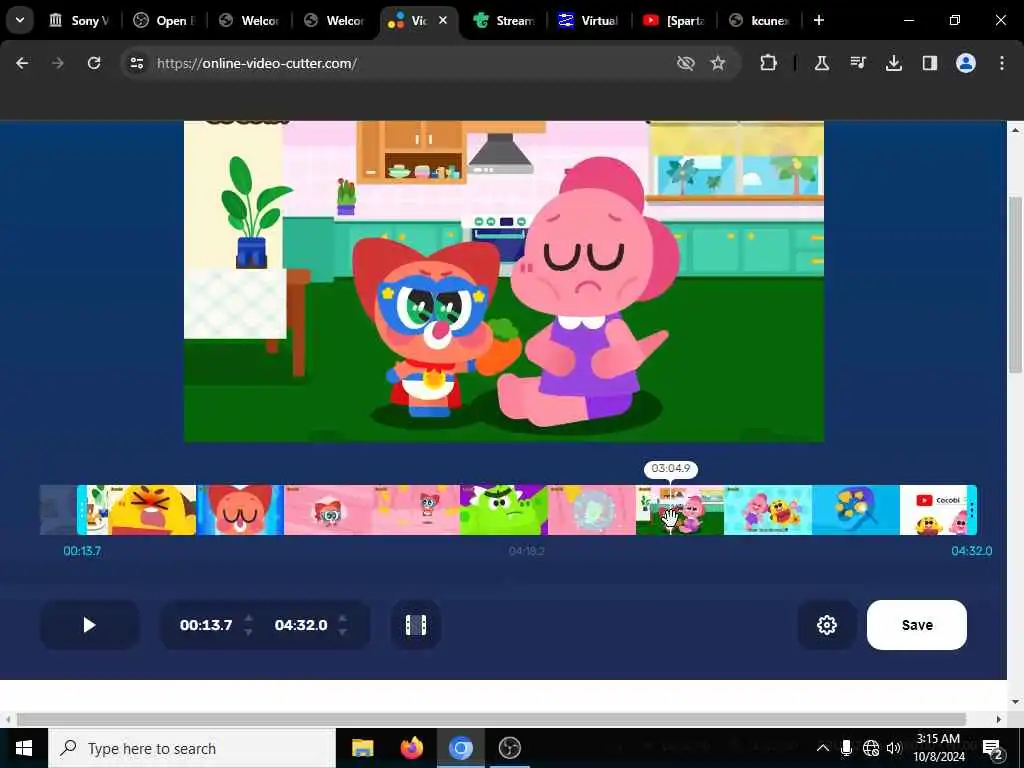Expand the tab search dropdown
The image size is (1024, 768).
click(x=20, y=20)
